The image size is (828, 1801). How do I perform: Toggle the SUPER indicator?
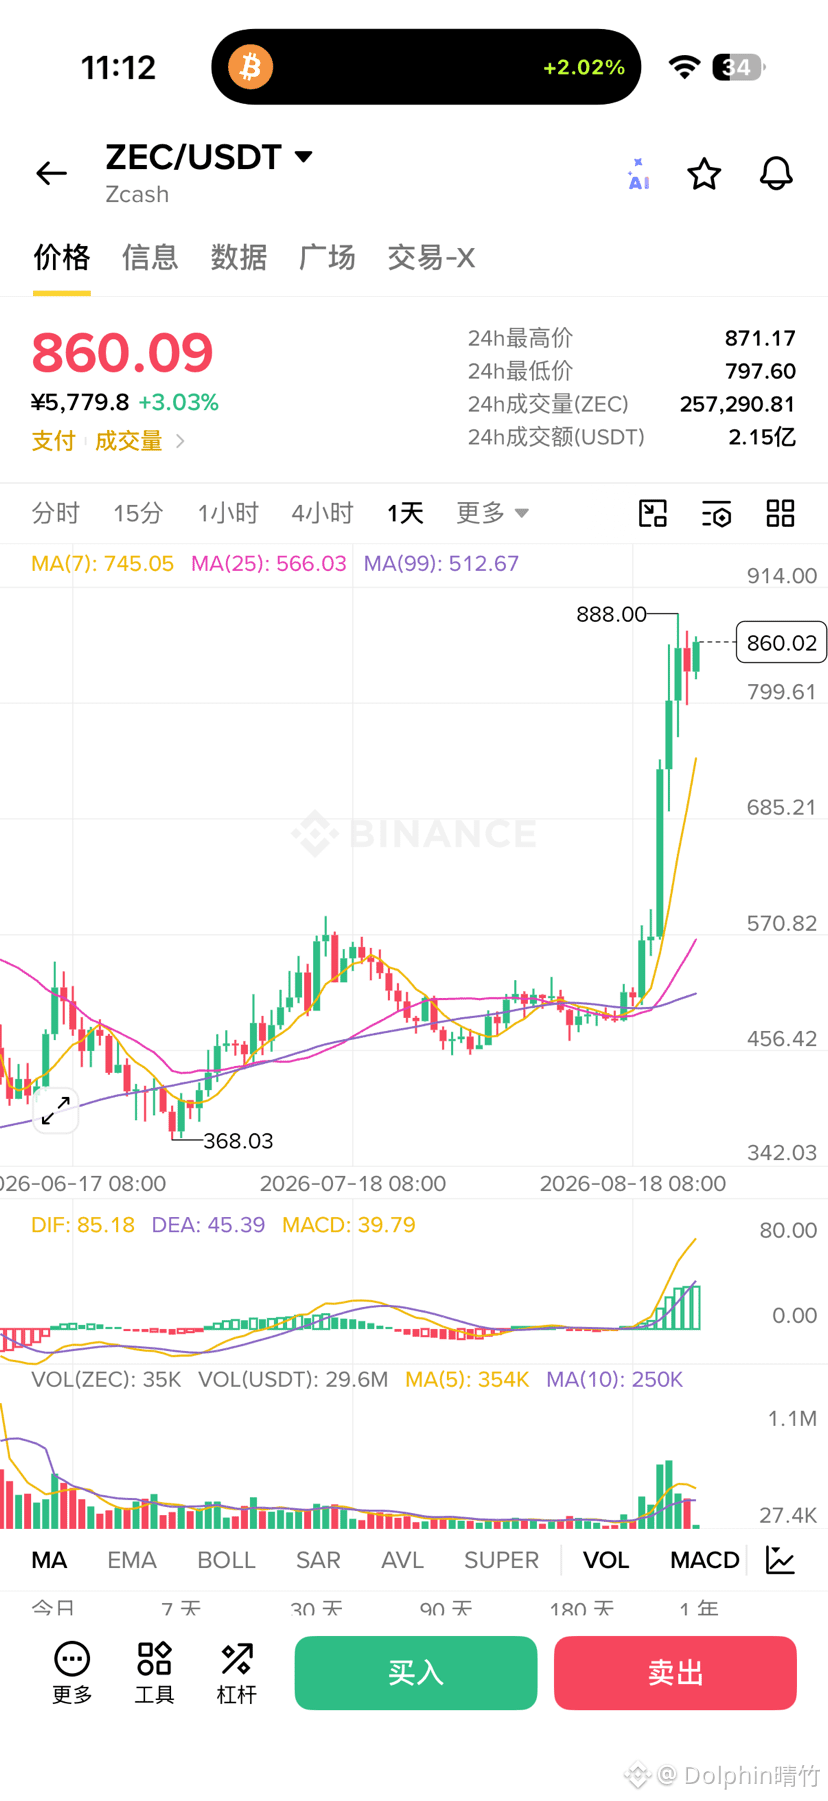coord(501,1560)
